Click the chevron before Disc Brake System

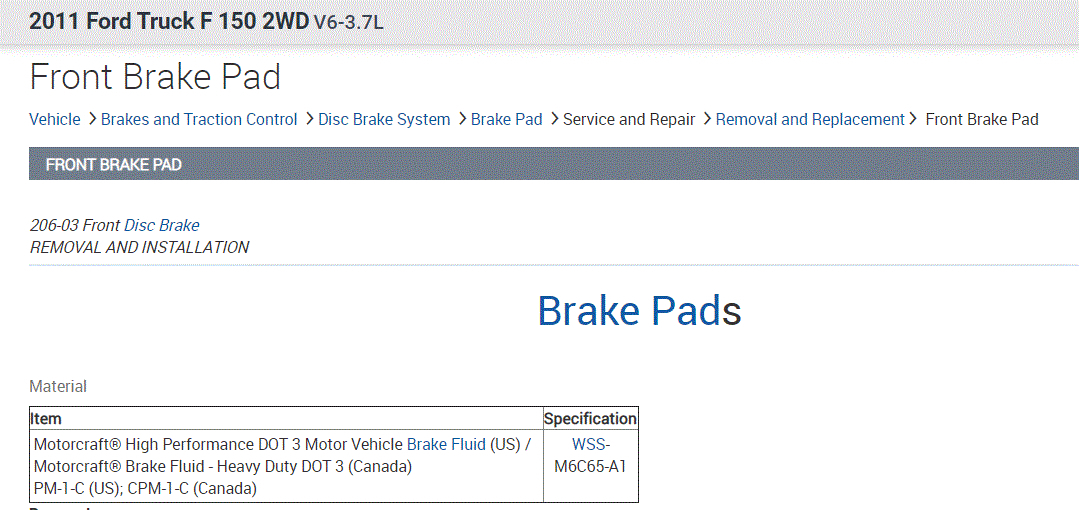pyautogui.click(x=309, y=120)
